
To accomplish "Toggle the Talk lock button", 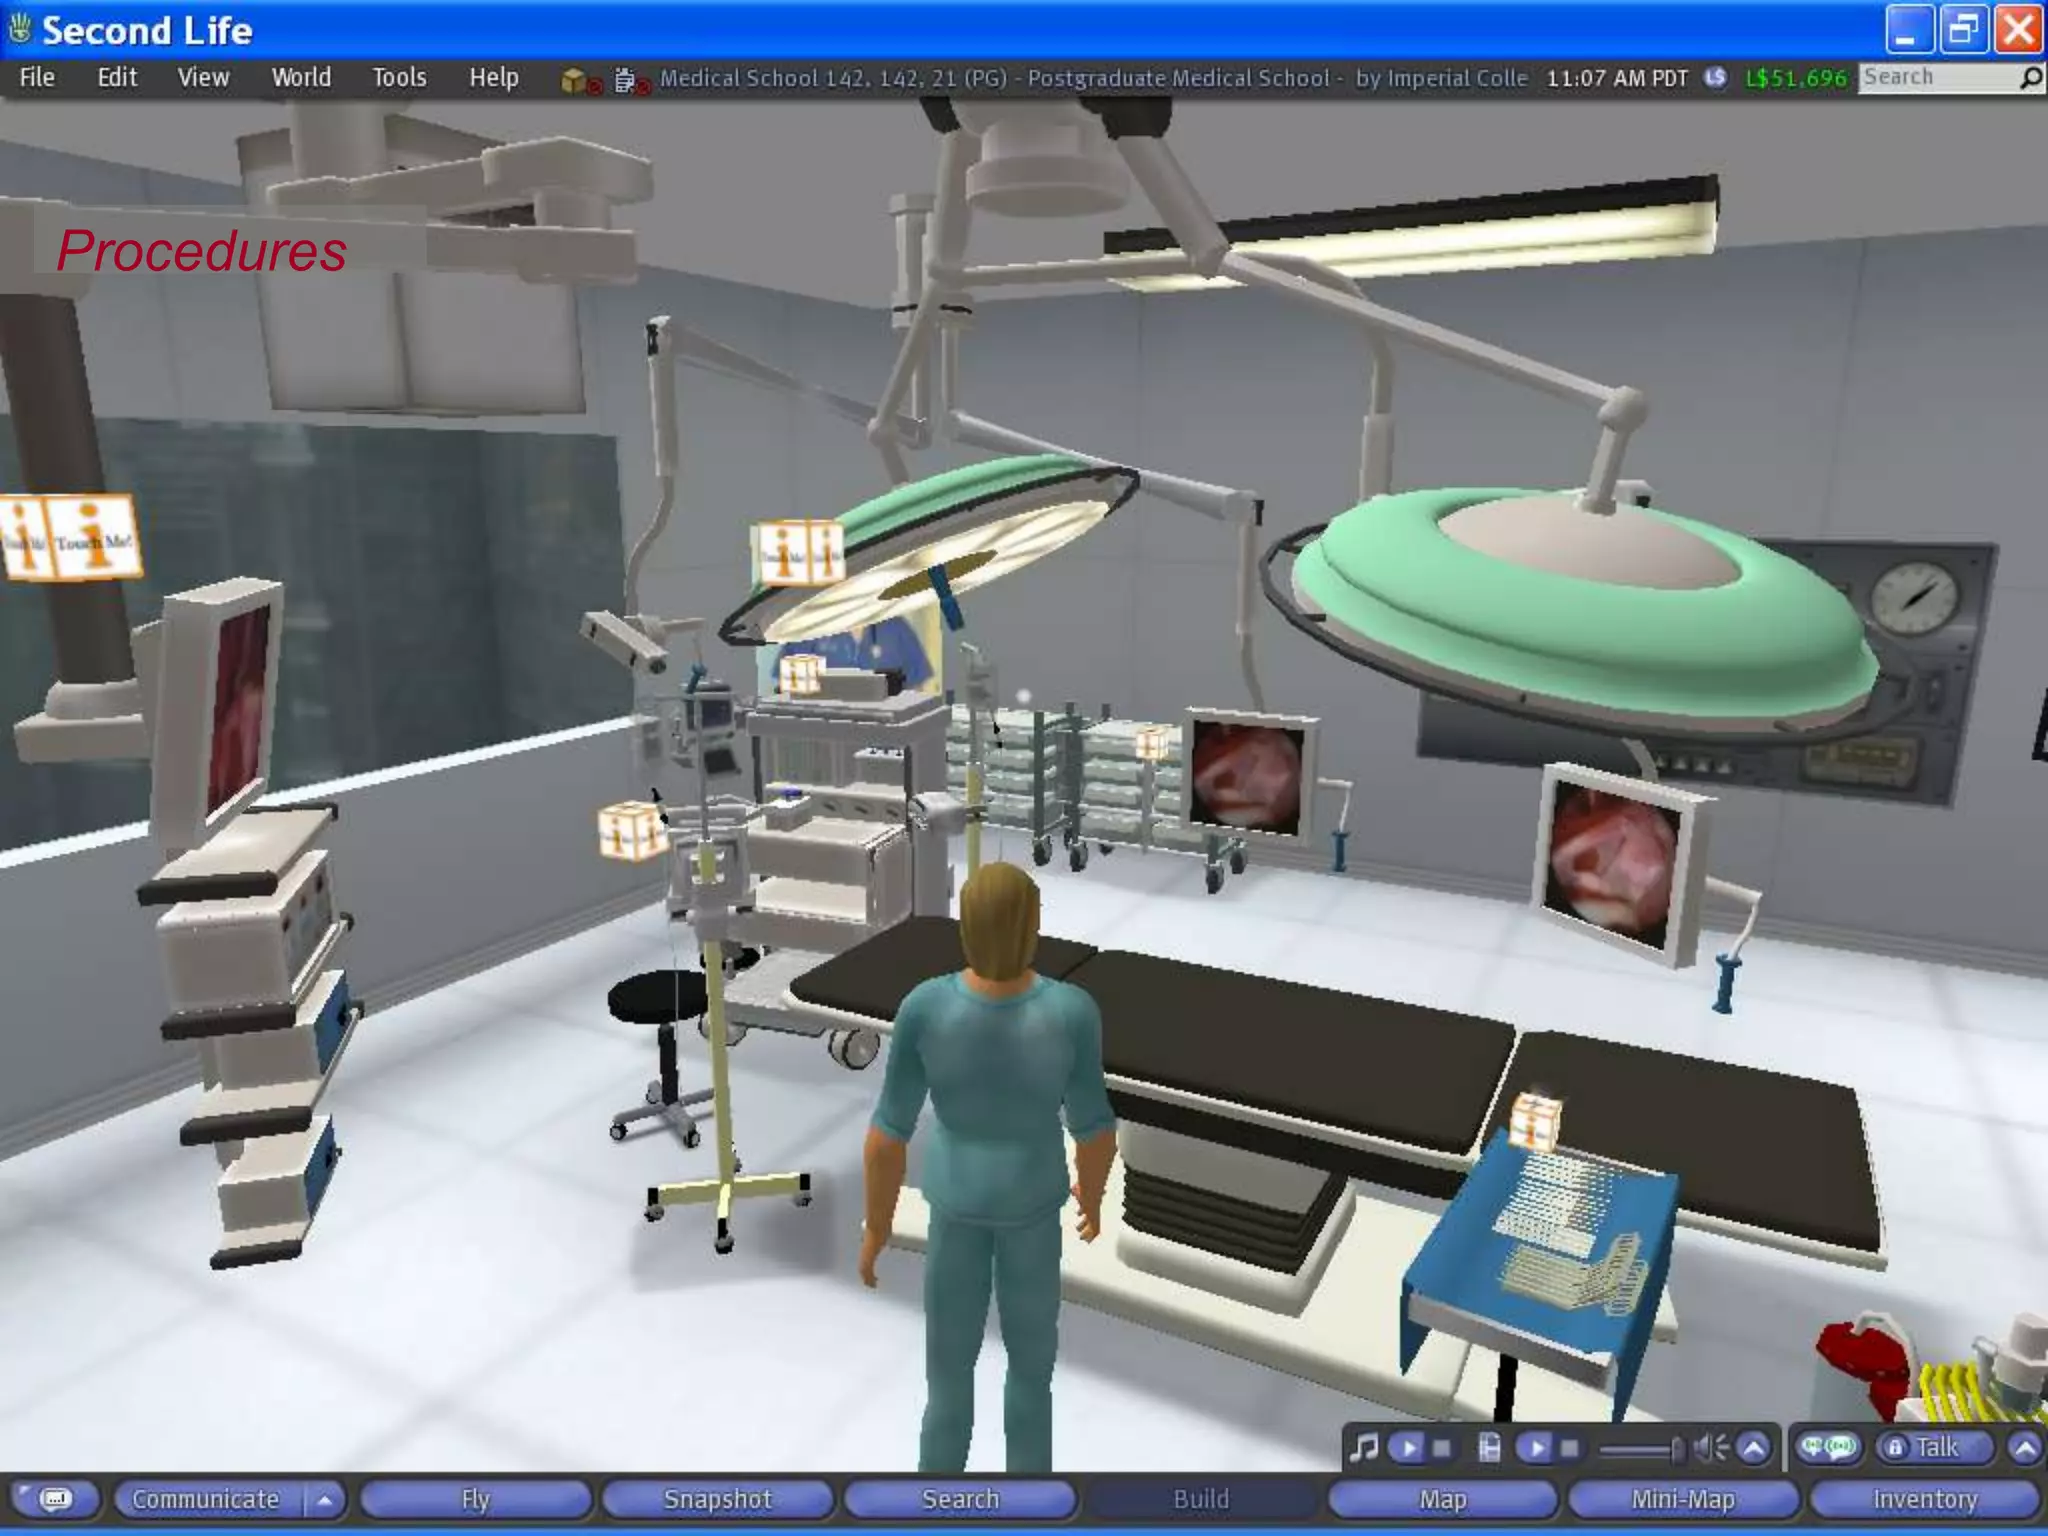I will pos(1895,1447).
